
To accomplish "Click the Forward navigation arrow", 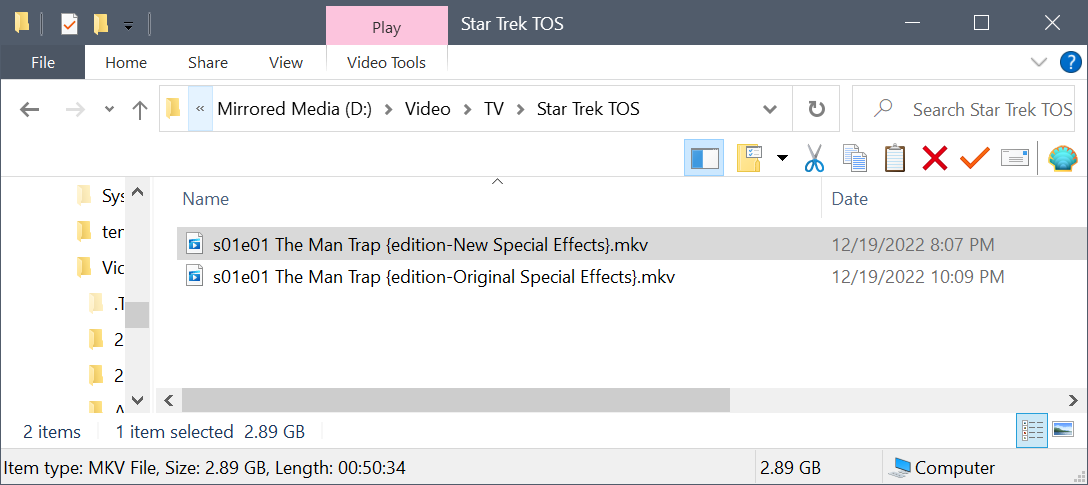I will coord(74,109).
